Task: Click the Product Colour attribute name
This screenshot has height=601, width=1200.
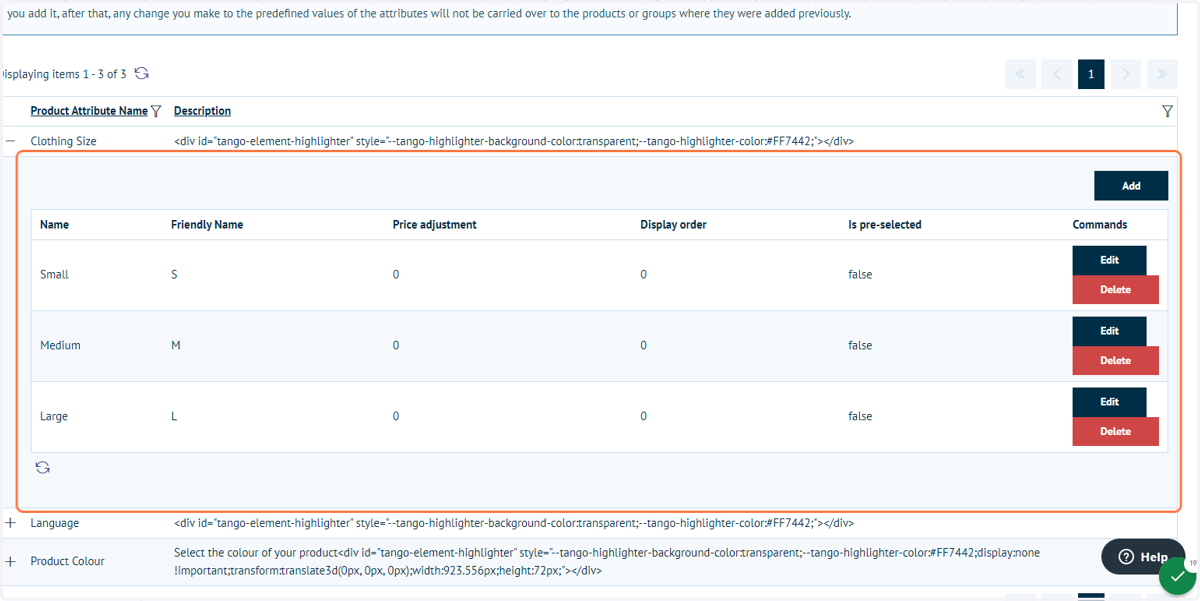Action: (67, 561)
